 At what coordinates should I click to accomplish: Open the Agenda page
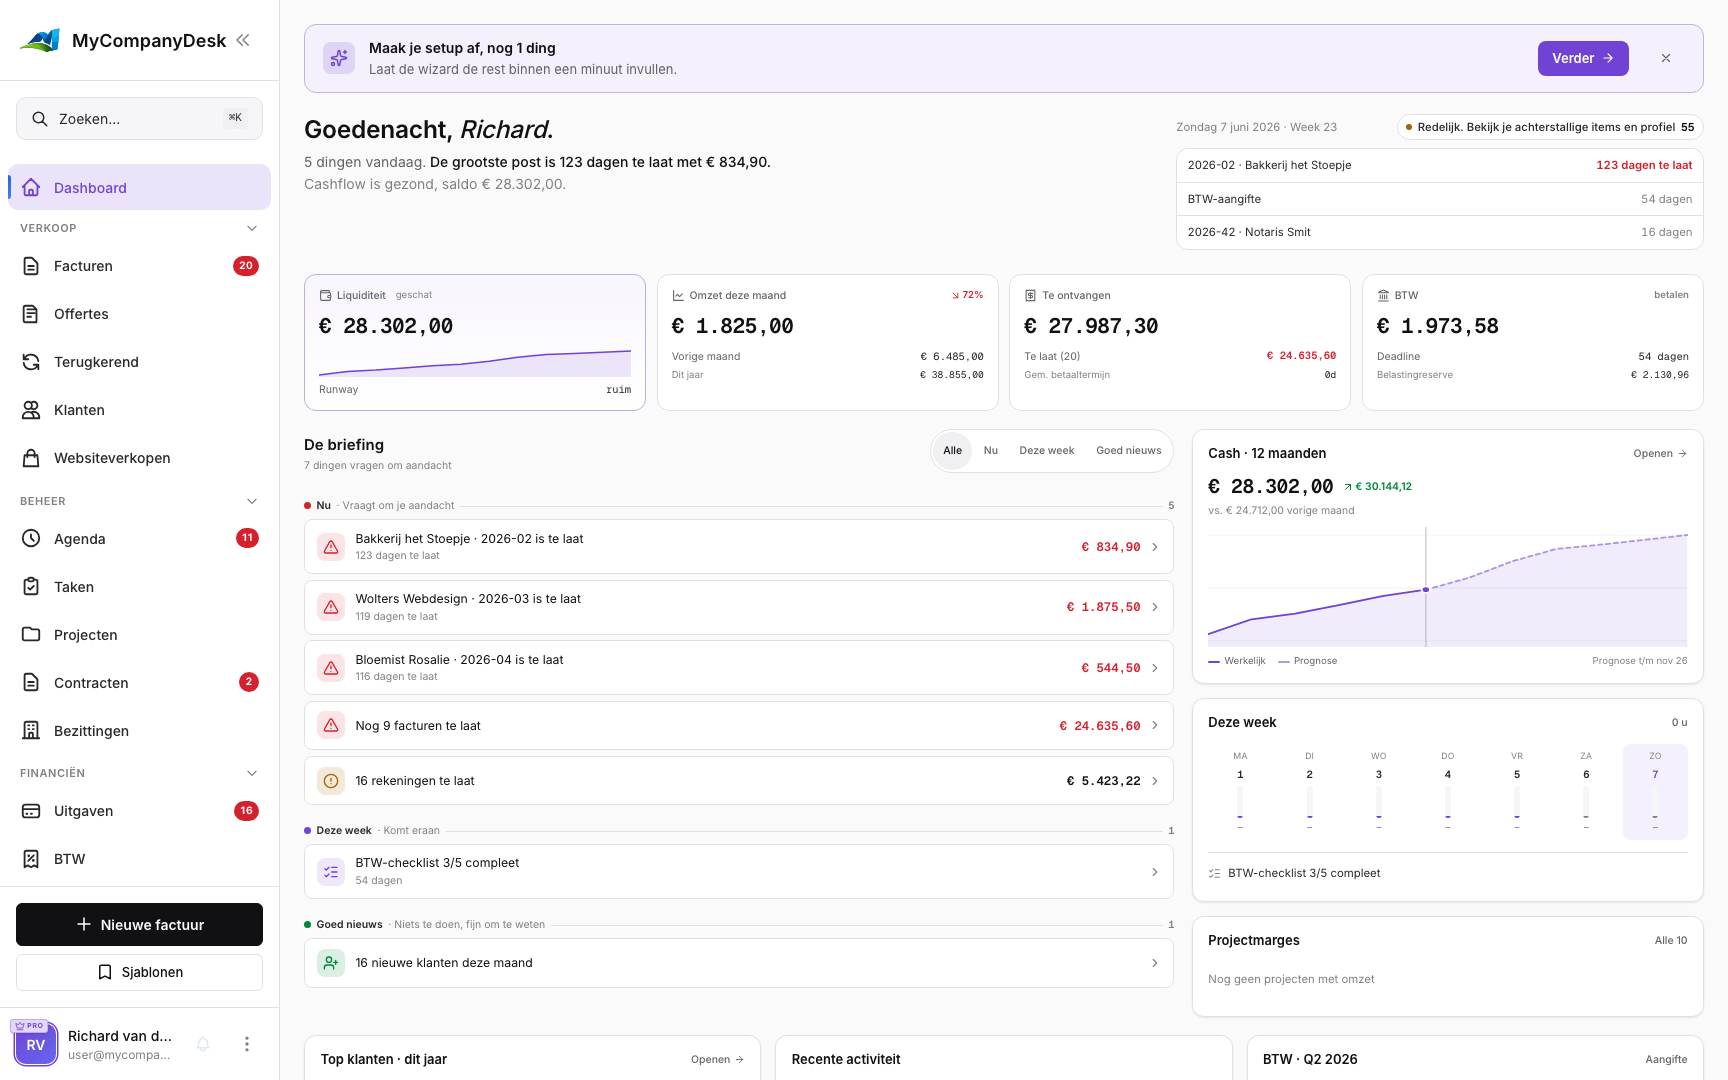(x=139, y=539)
